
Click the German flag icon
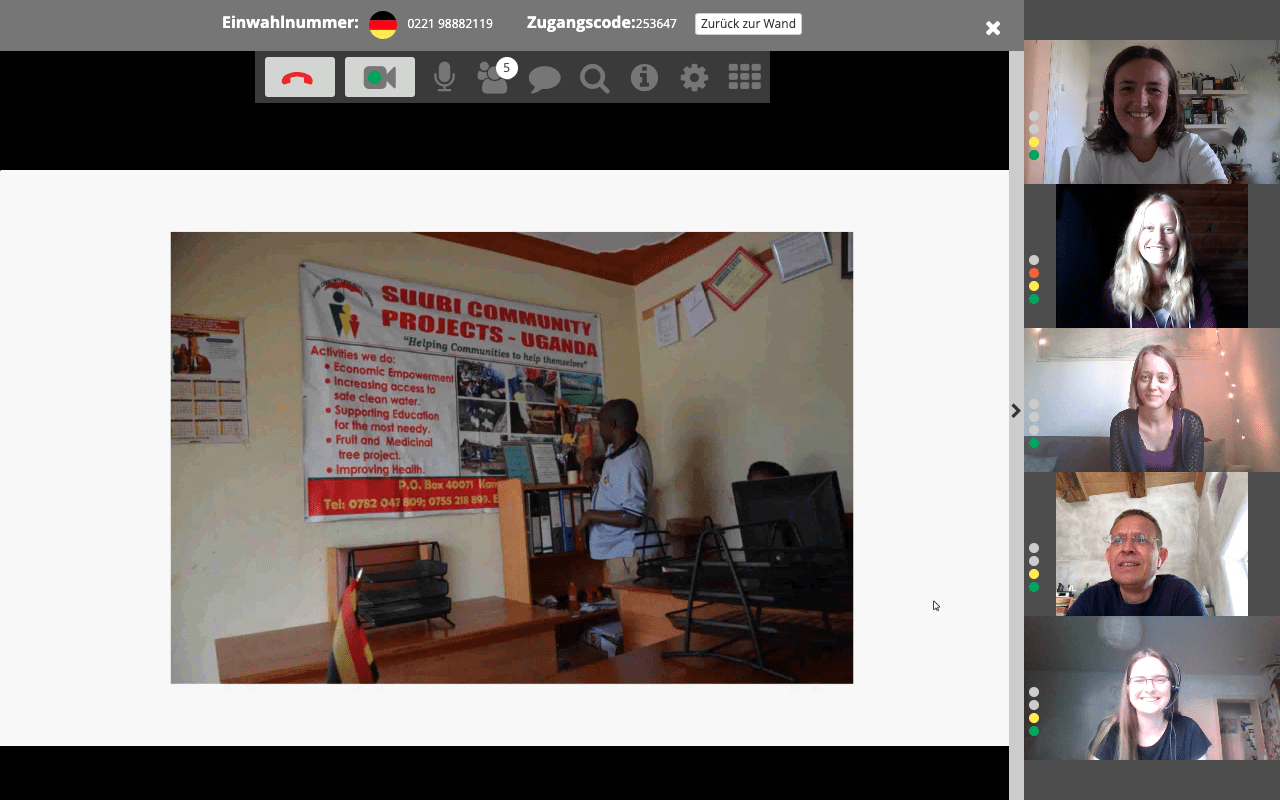point(383,25)
